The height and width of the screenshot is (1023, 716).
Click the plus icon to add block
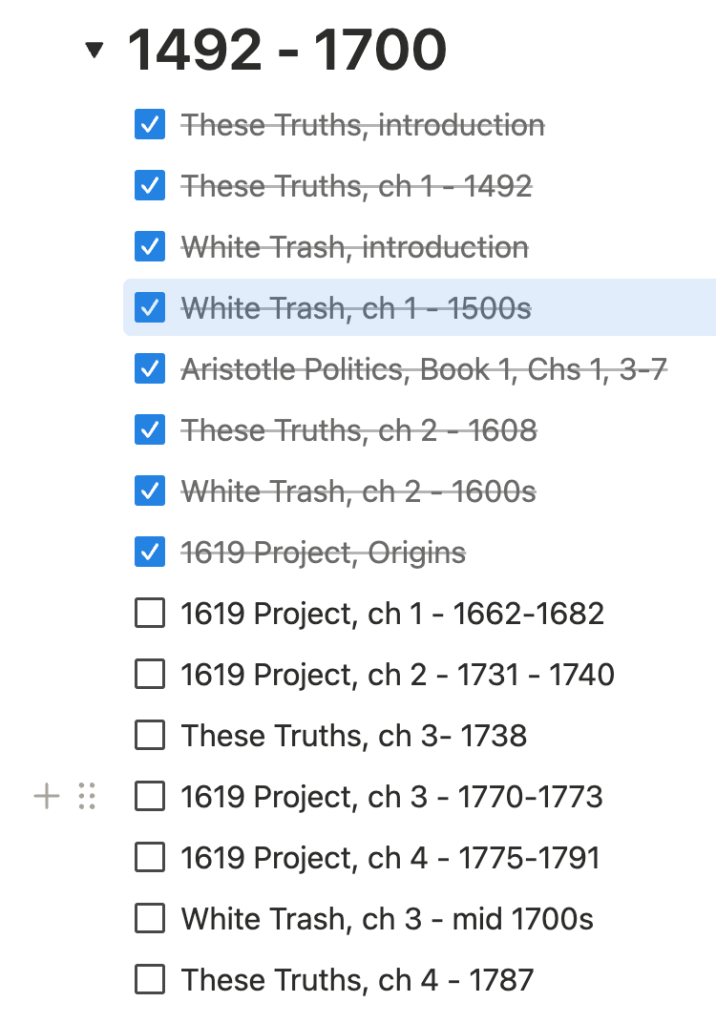pos(47,796)
